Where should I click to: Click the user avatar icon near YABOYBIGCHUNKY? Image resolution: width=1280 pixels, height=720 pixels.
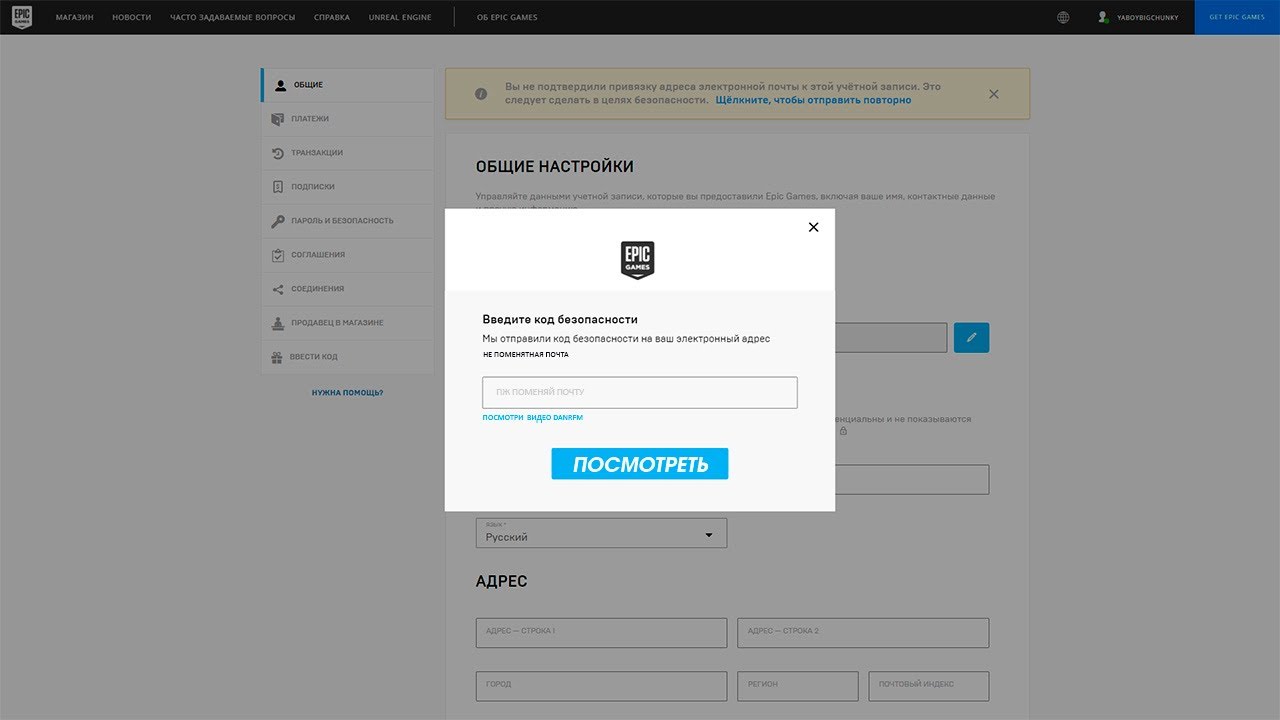tap(1103, 17)
